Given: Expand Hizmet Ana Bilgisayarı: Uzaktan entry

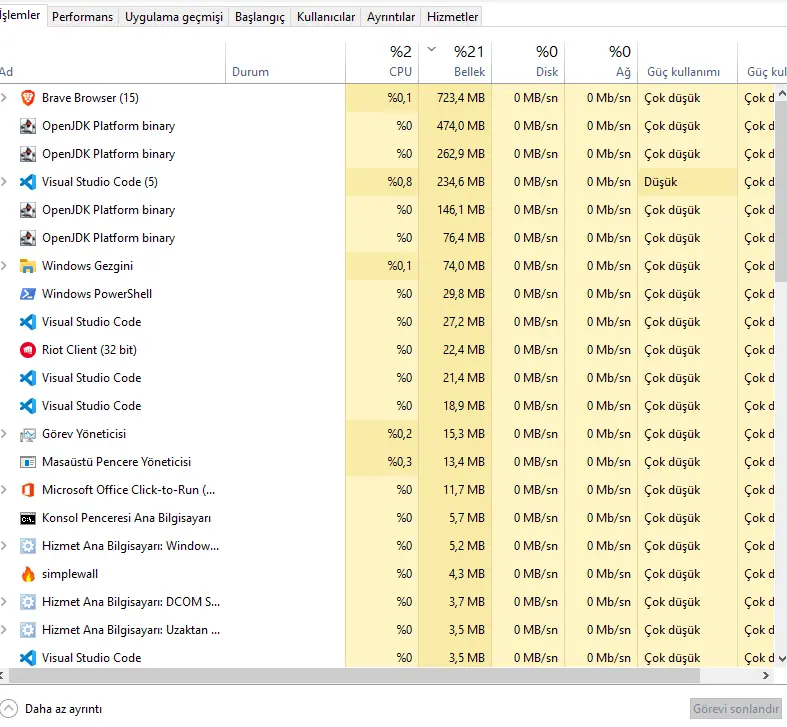Looking at the screenshot, I should click(4, 630).
